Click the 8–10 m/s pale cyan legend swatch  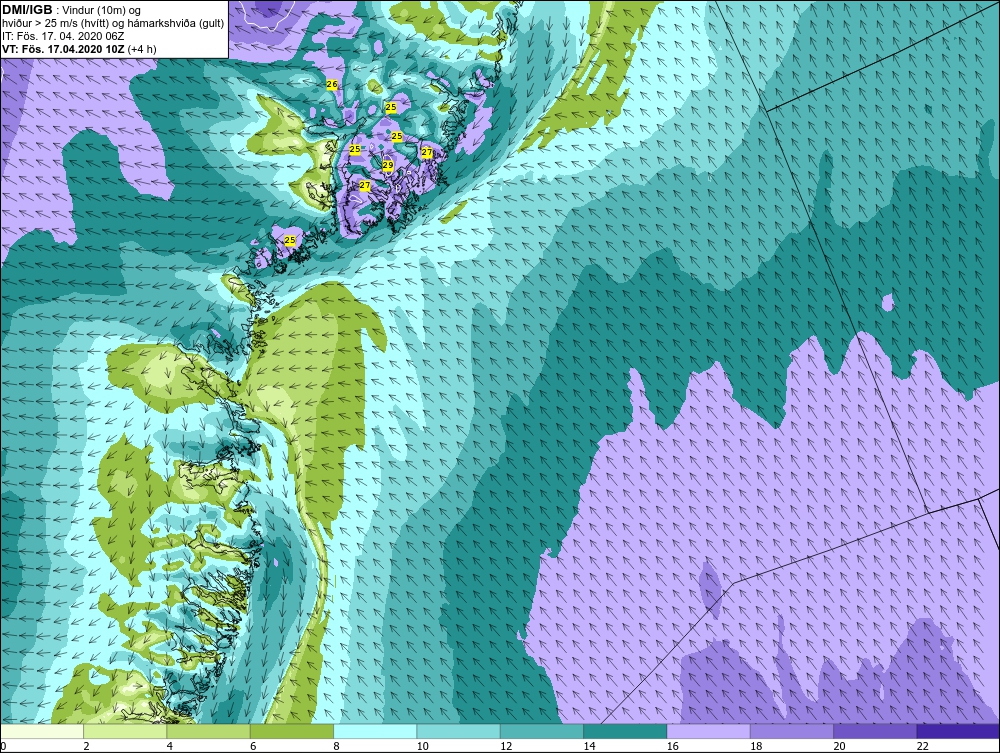(375, 731)
